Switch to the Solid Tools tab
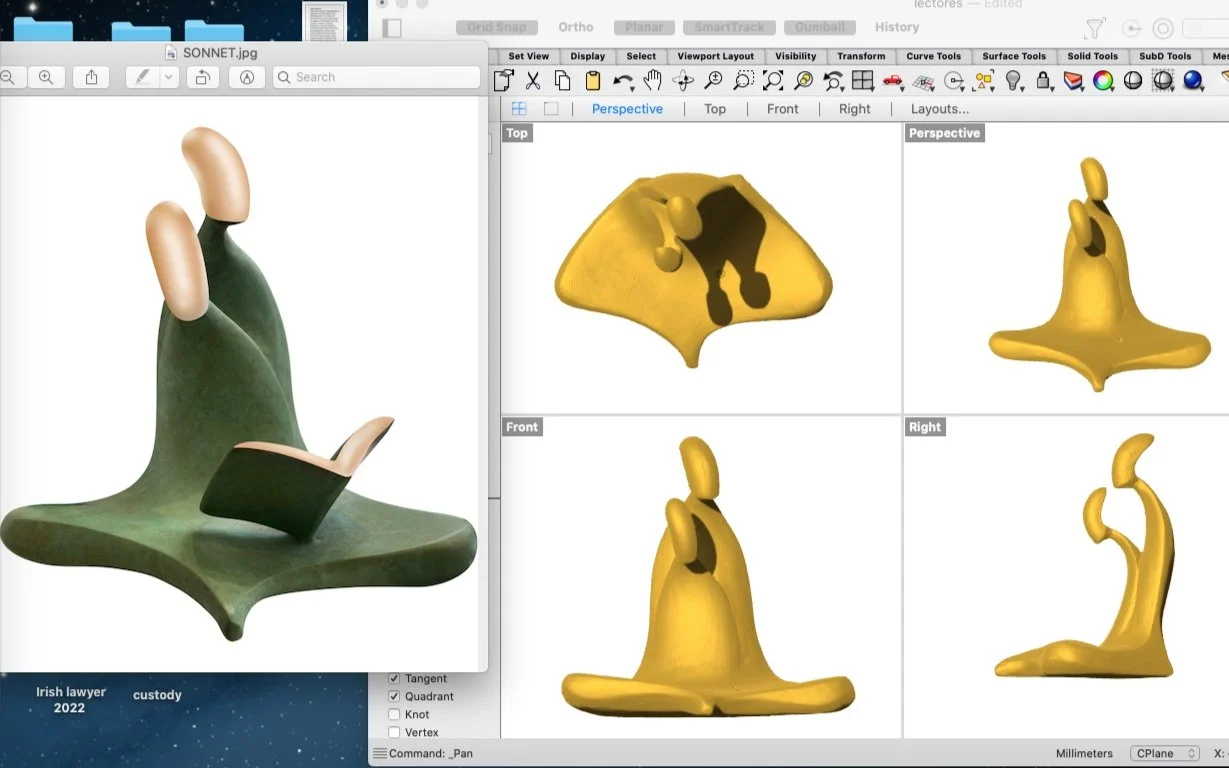 point(1092,56)
